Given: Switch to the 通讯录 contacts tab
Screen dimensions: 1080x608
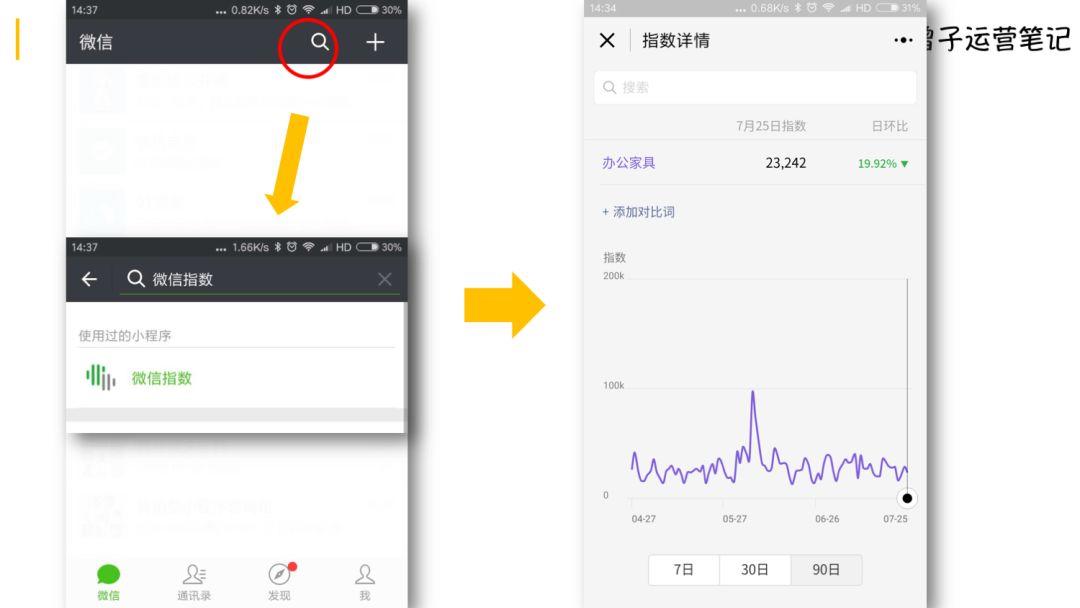Looking at the screenshot, I should (194, 582).
